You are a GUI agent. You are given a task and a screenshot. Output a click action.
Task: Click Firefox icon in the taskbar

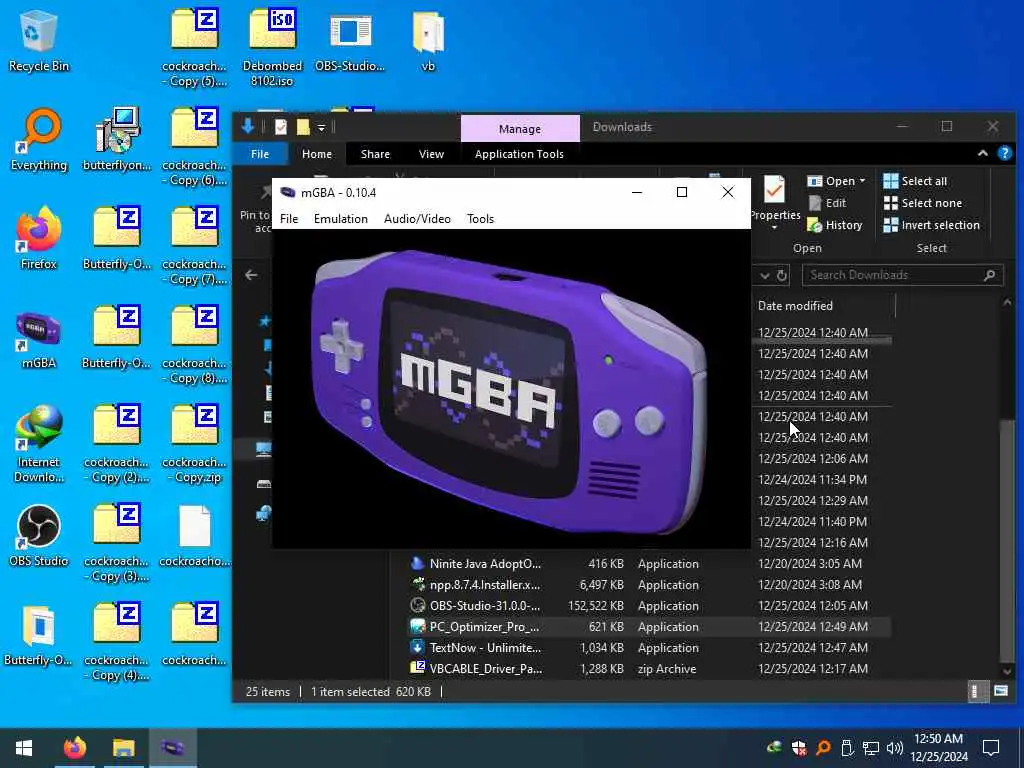[74, 748]
